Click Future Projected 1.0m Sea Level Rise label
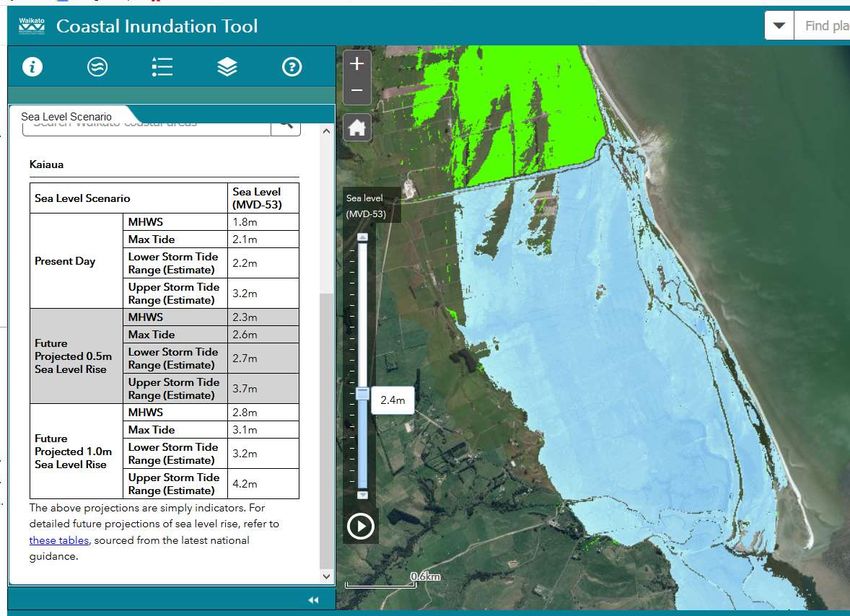 73,451
